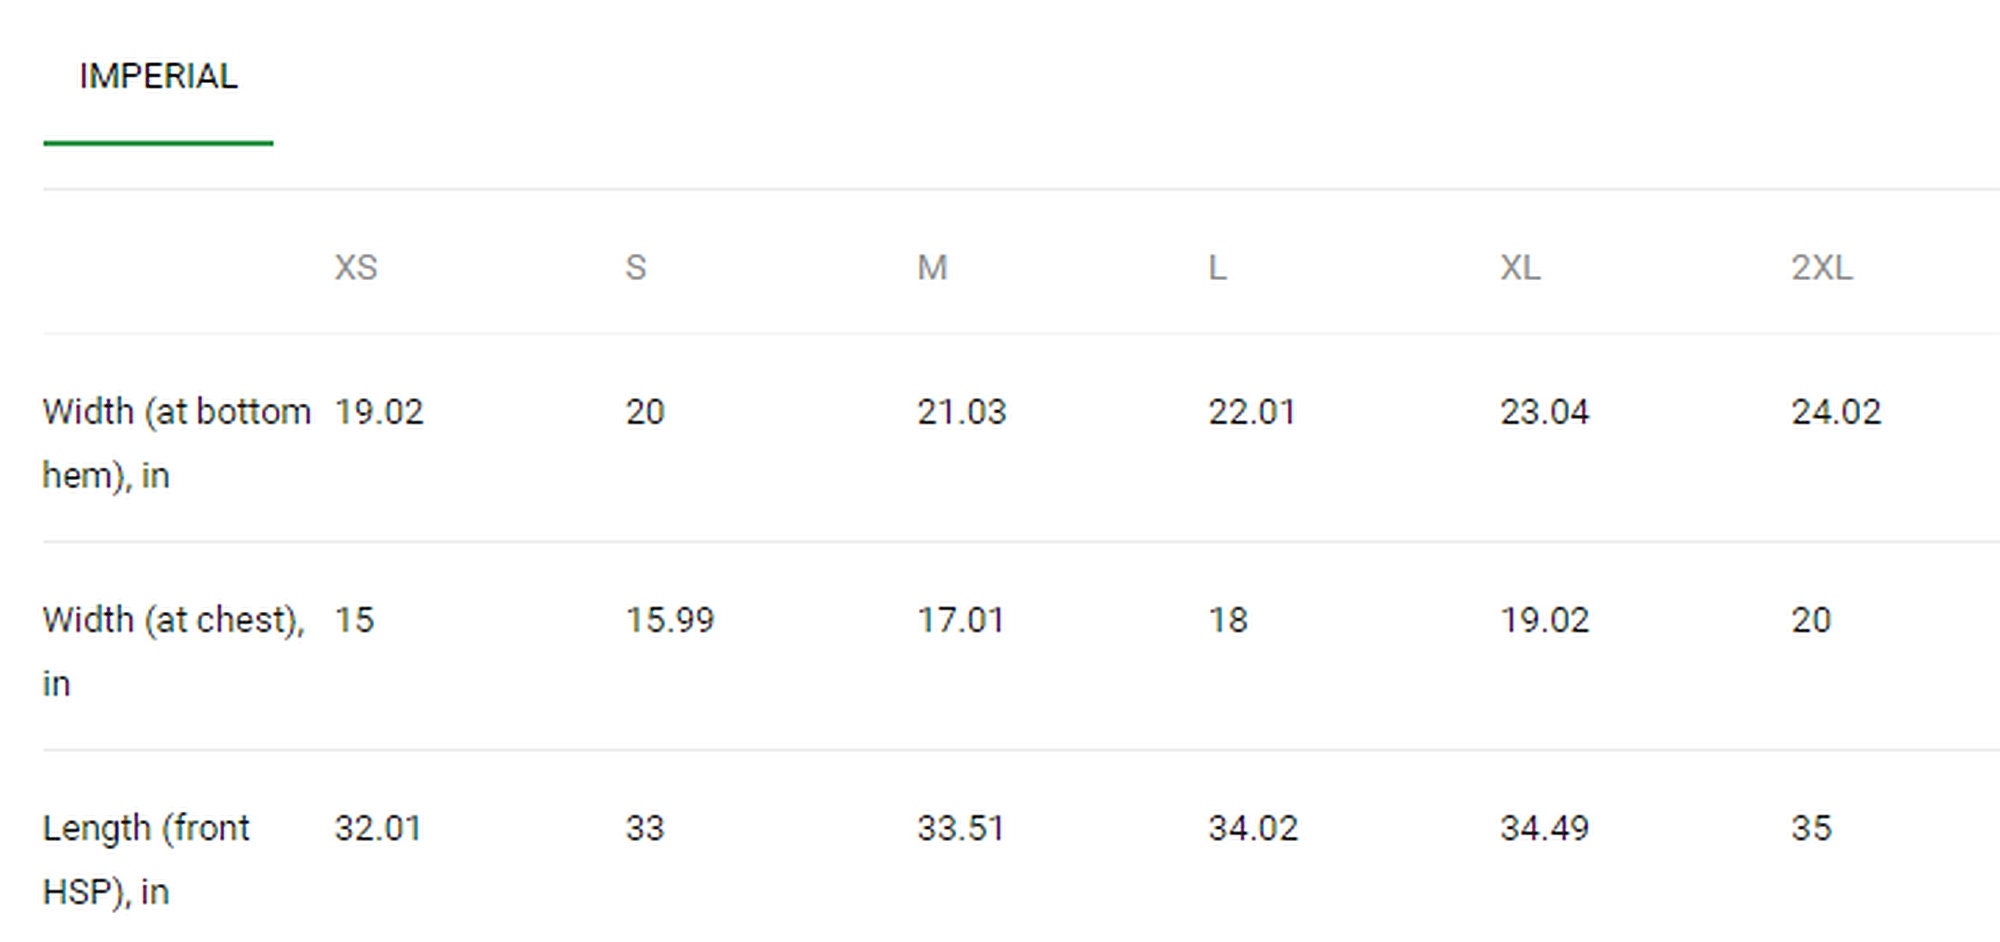2000x942 pixels.
Task: Select the Width at bottom hem row label
Action: coord(177,443)
